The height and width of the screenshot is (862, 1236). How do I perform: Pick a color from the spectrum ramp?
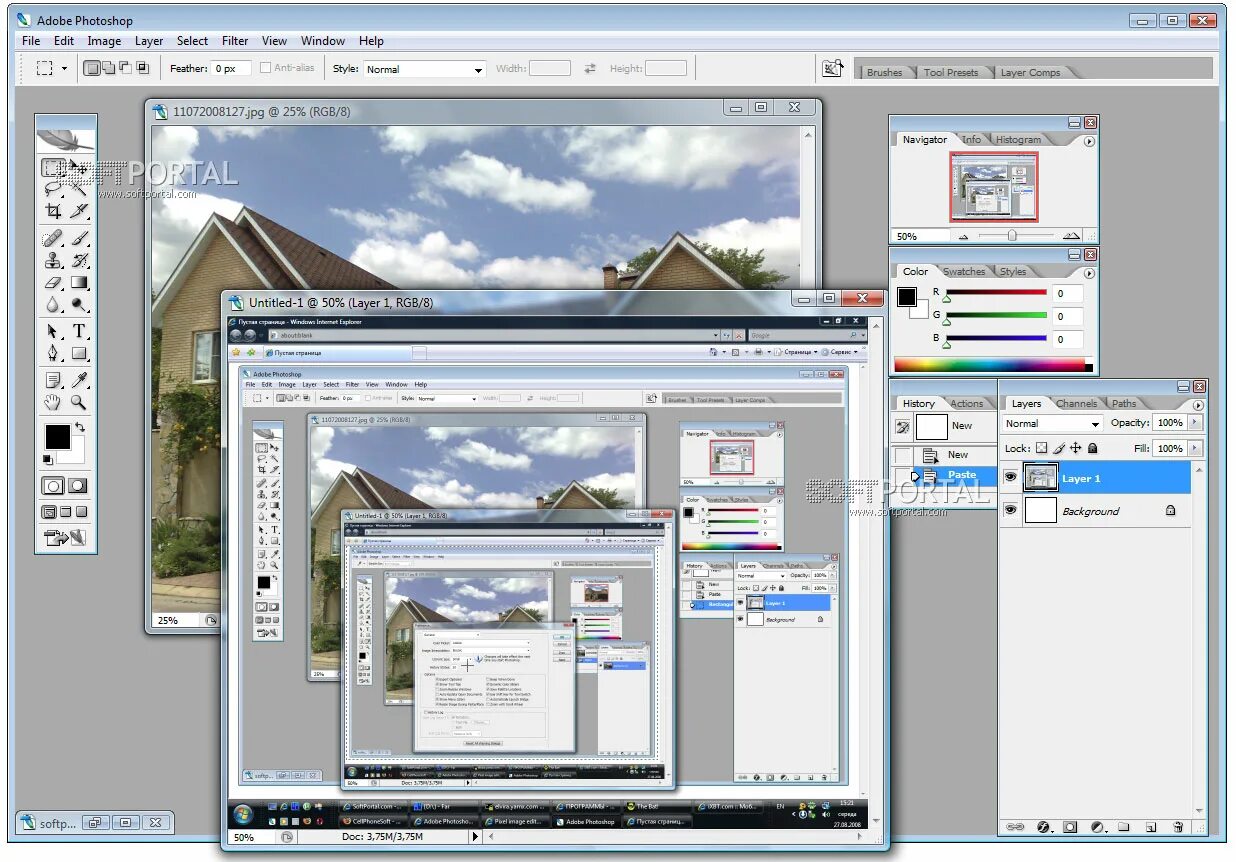[x=989, y=365]
